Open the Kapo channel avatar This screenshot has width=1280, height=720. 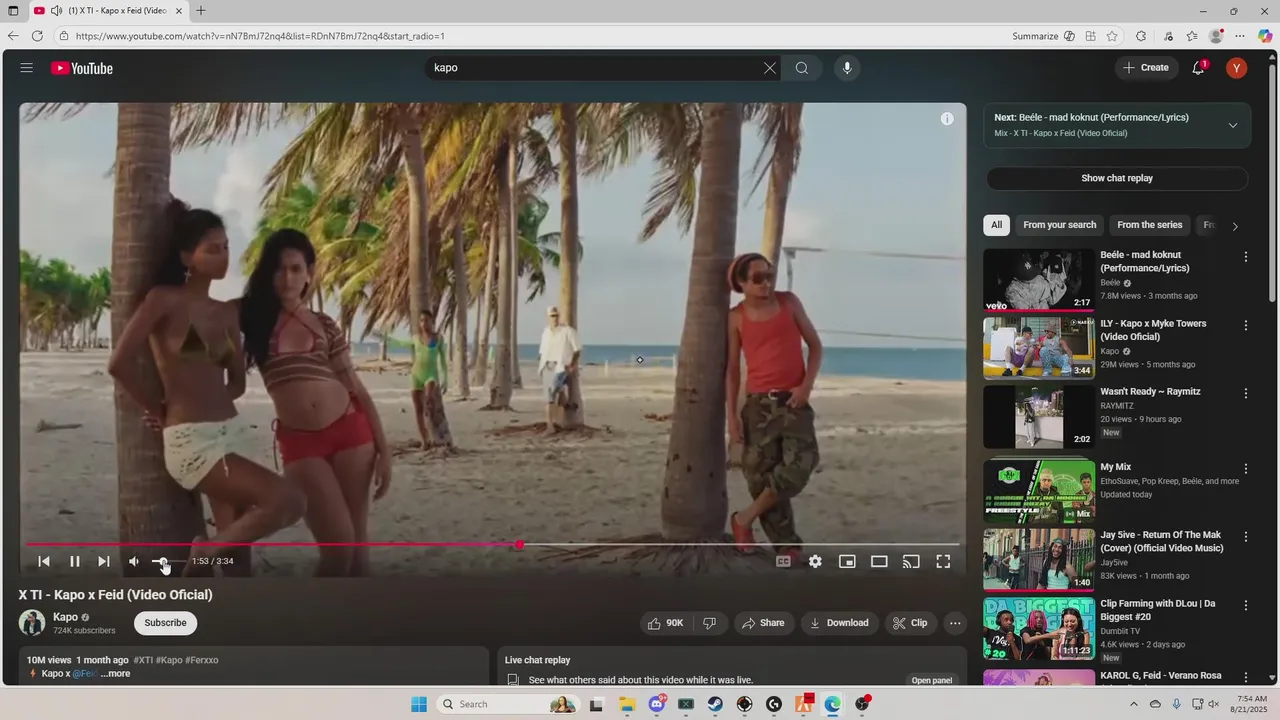[32, 622]
